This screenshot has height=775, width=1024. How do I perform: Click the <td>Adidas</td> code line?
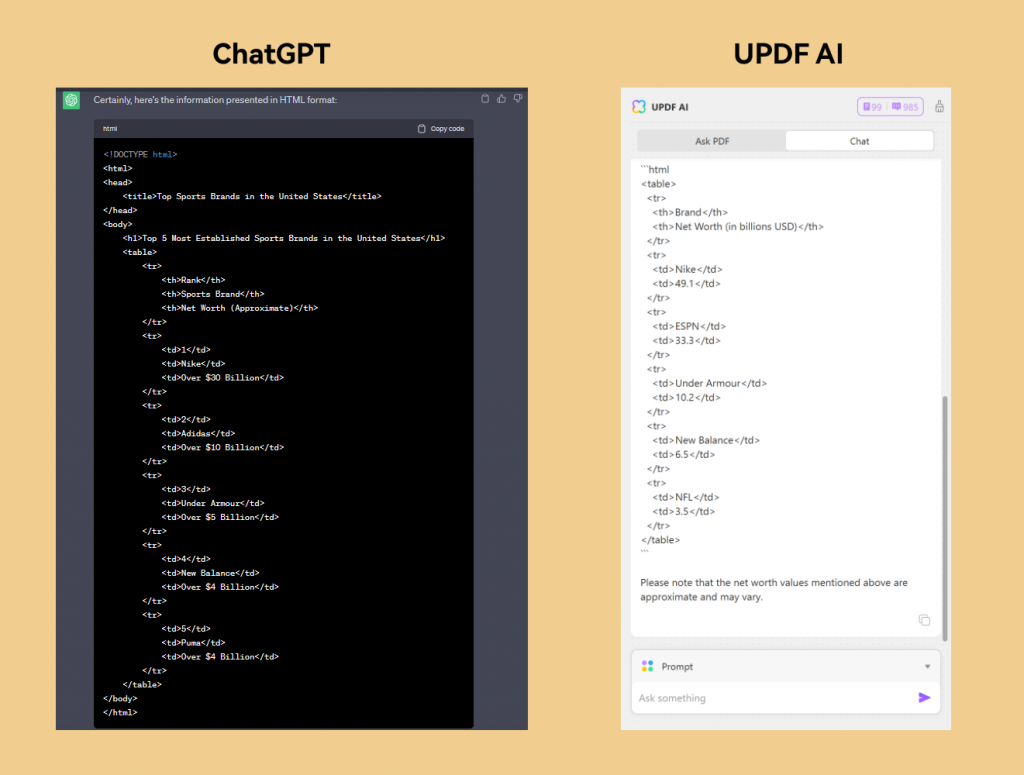pyautogui.click(x=199, y=434)
